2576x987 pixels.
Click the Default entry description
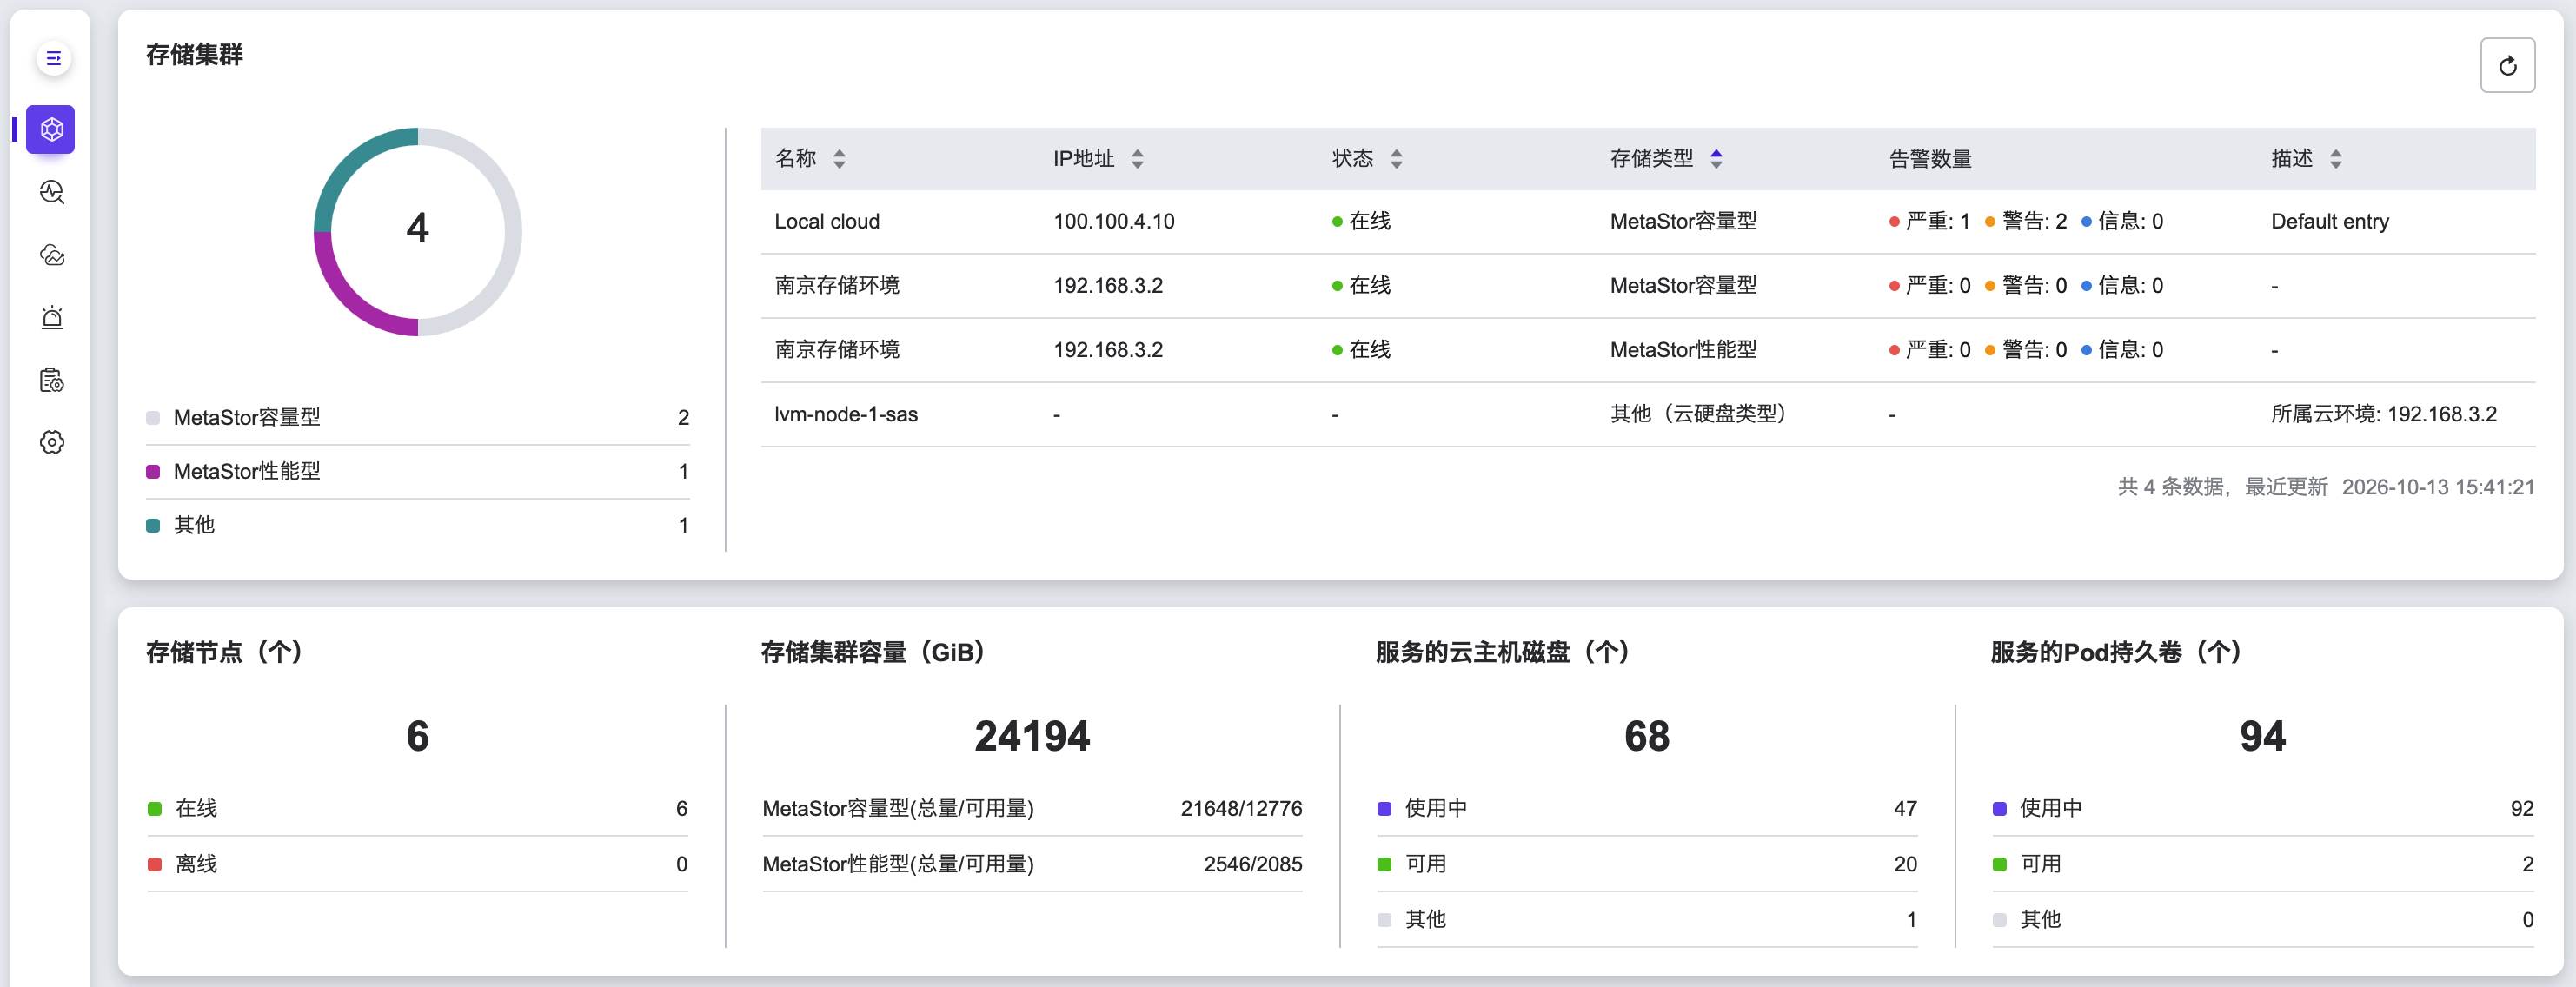[2330, 221]
